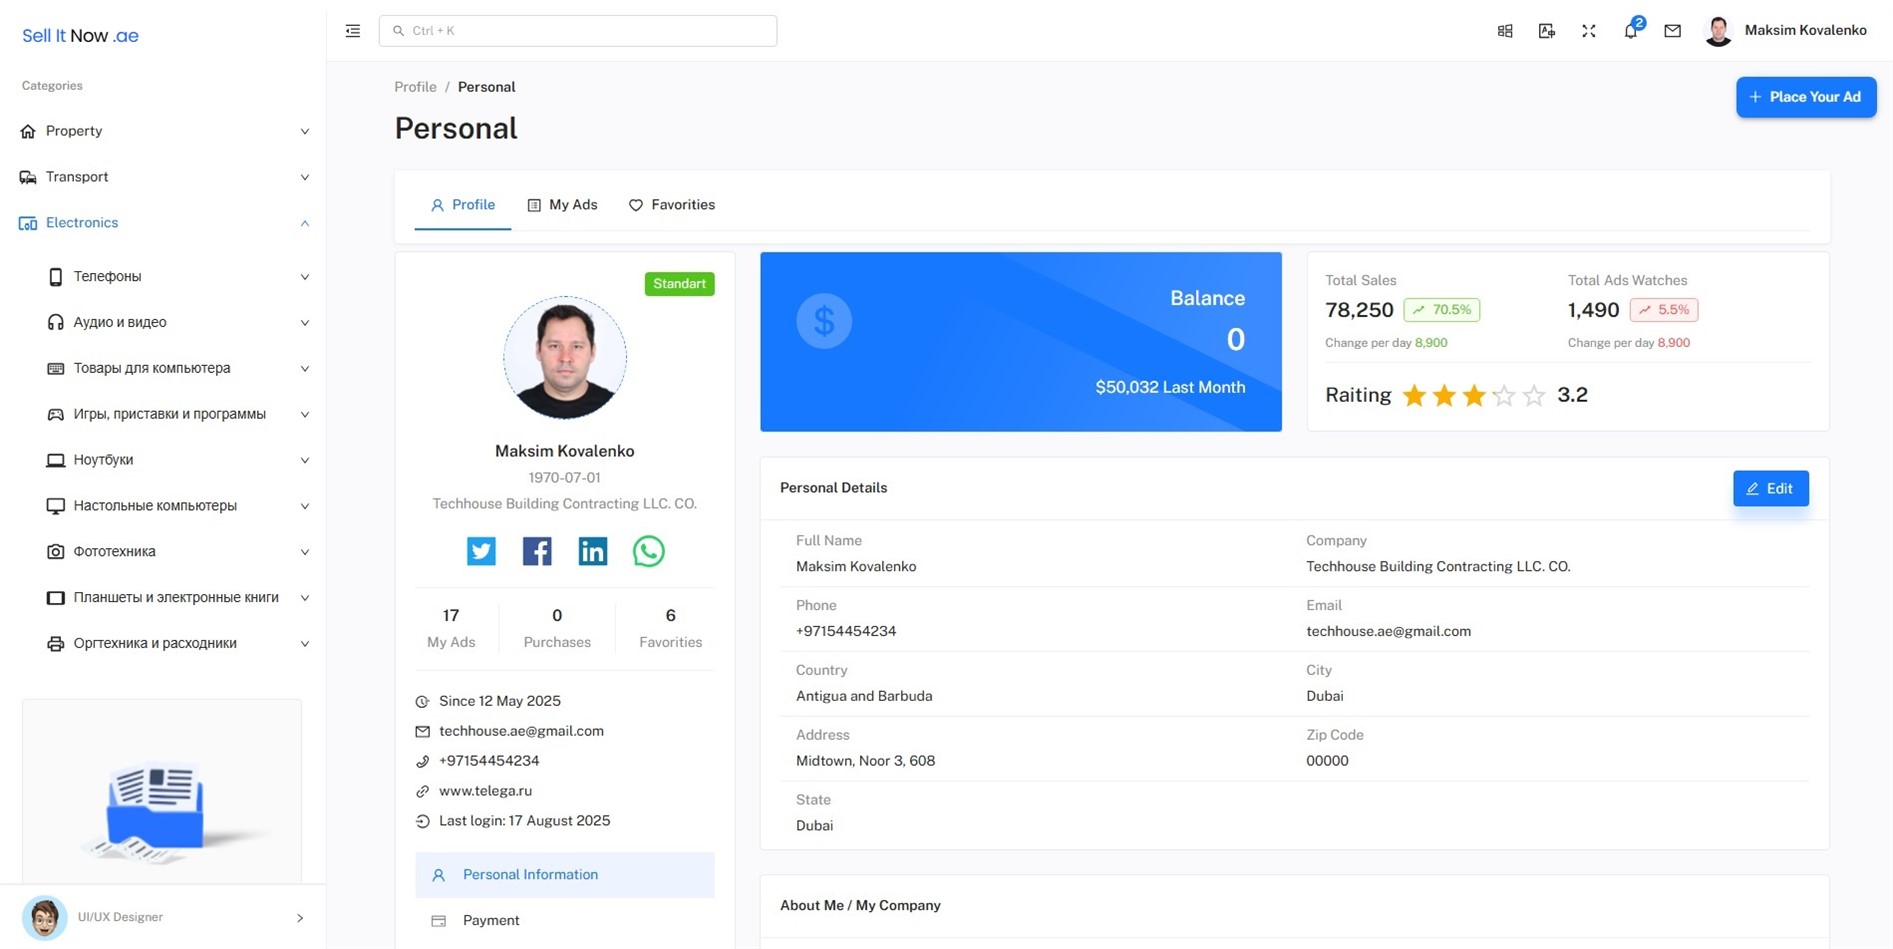
Task: Open notifications bell icon
Action: click(x=1630, y=31)
